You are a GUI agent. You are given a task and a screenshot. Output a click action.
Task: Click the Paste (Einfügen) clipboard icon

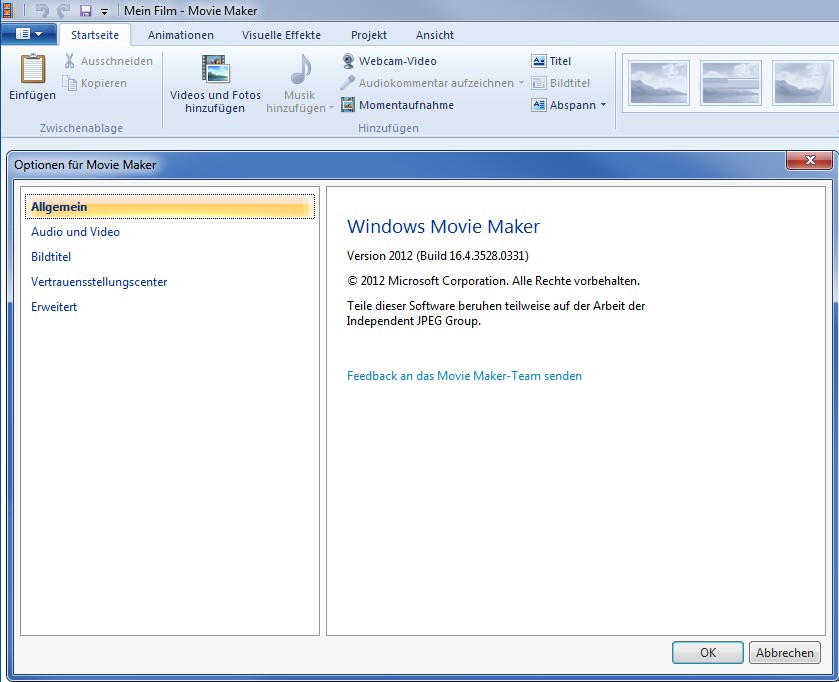point(33,69)
